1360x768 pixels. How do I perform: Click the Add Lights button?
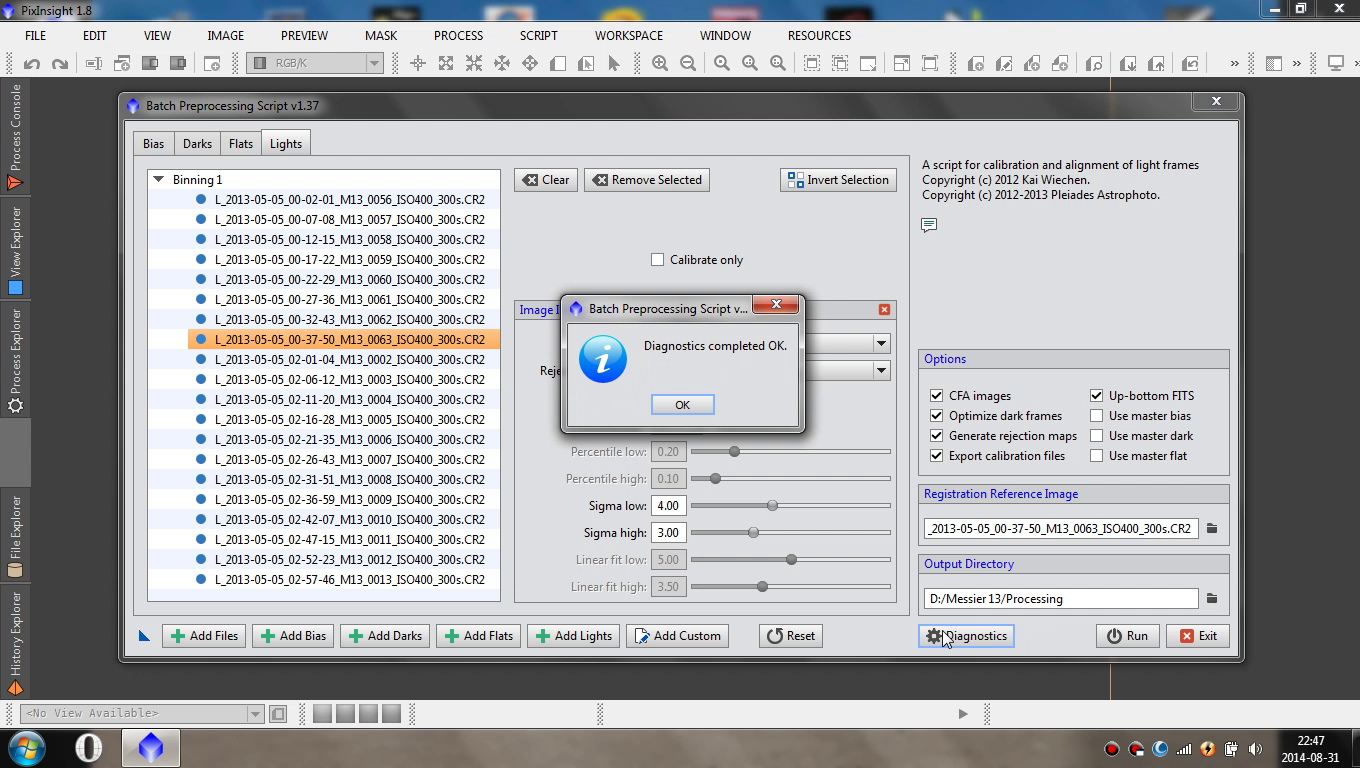coord(573,636)
